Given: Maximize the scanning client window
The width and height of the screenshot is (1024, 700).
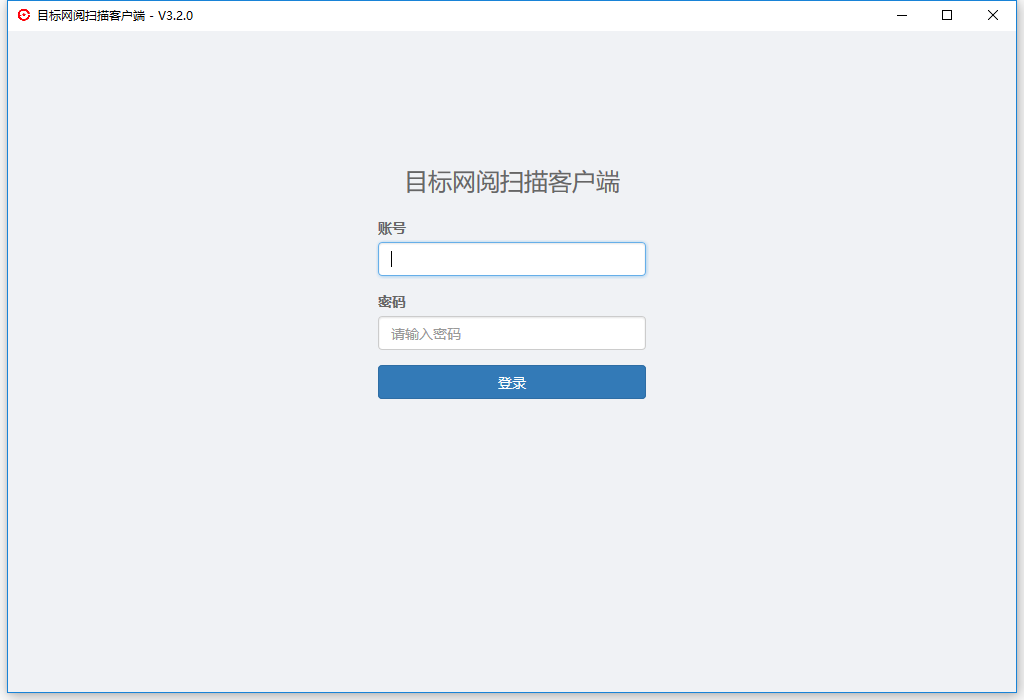Looking at the screenshot, I should (x=947, y=15).
